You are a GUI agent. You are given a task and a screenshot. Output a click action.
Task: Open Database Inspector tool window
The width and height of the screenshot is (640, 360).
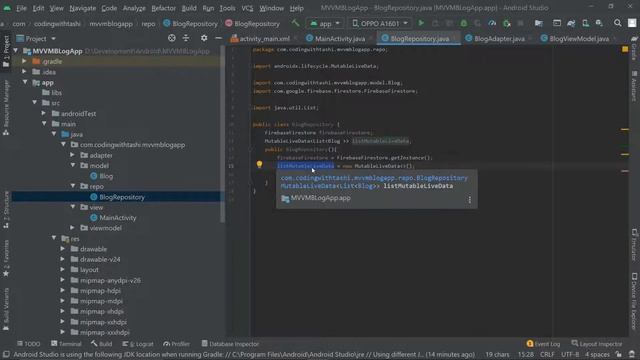pyautogui.click(x=230, y=344)
